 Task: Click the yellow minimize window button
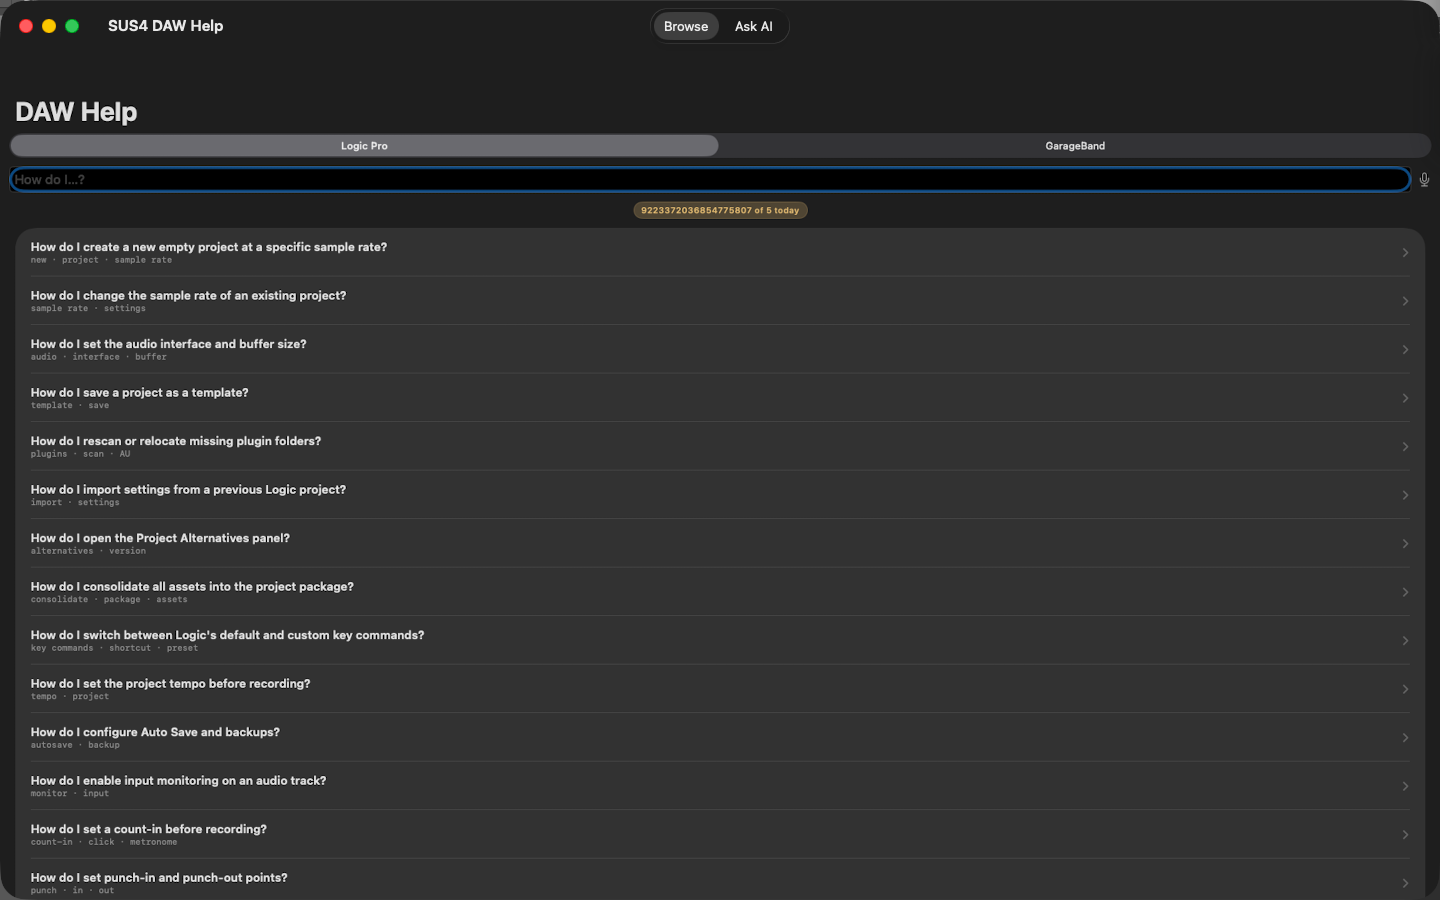click(49, 26)
